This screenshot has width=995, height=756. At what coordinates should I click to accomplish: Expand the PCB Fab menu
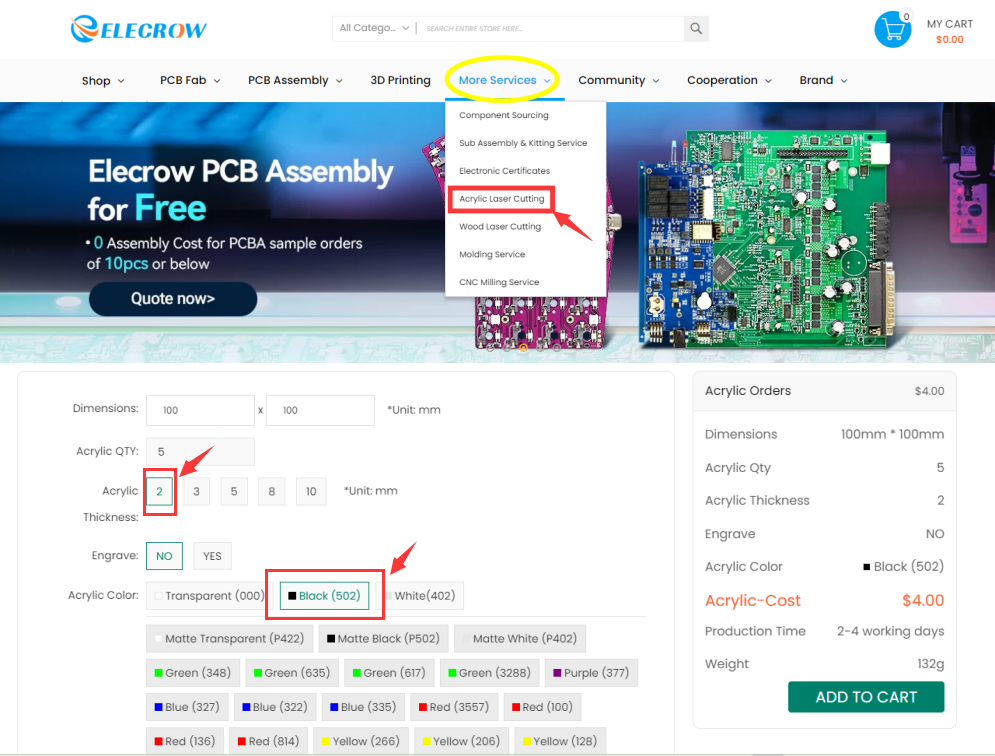point(190,80)
